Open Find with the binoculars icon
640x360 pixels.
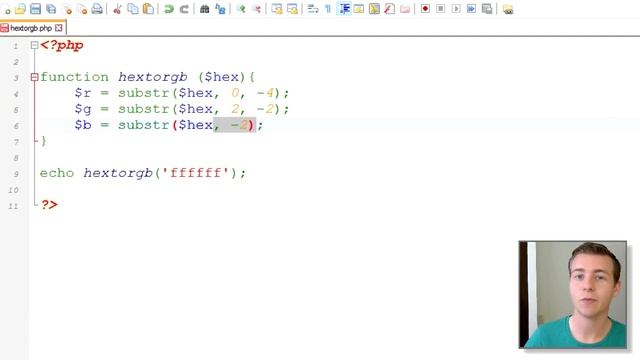[204, 9]
